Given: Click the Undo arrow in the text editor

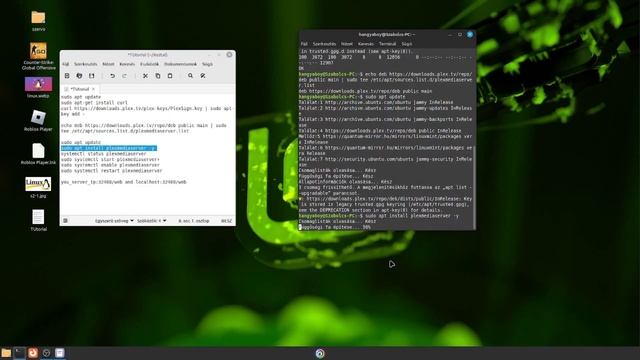Looking at the screenshot, I should click(x=112, y=76).
